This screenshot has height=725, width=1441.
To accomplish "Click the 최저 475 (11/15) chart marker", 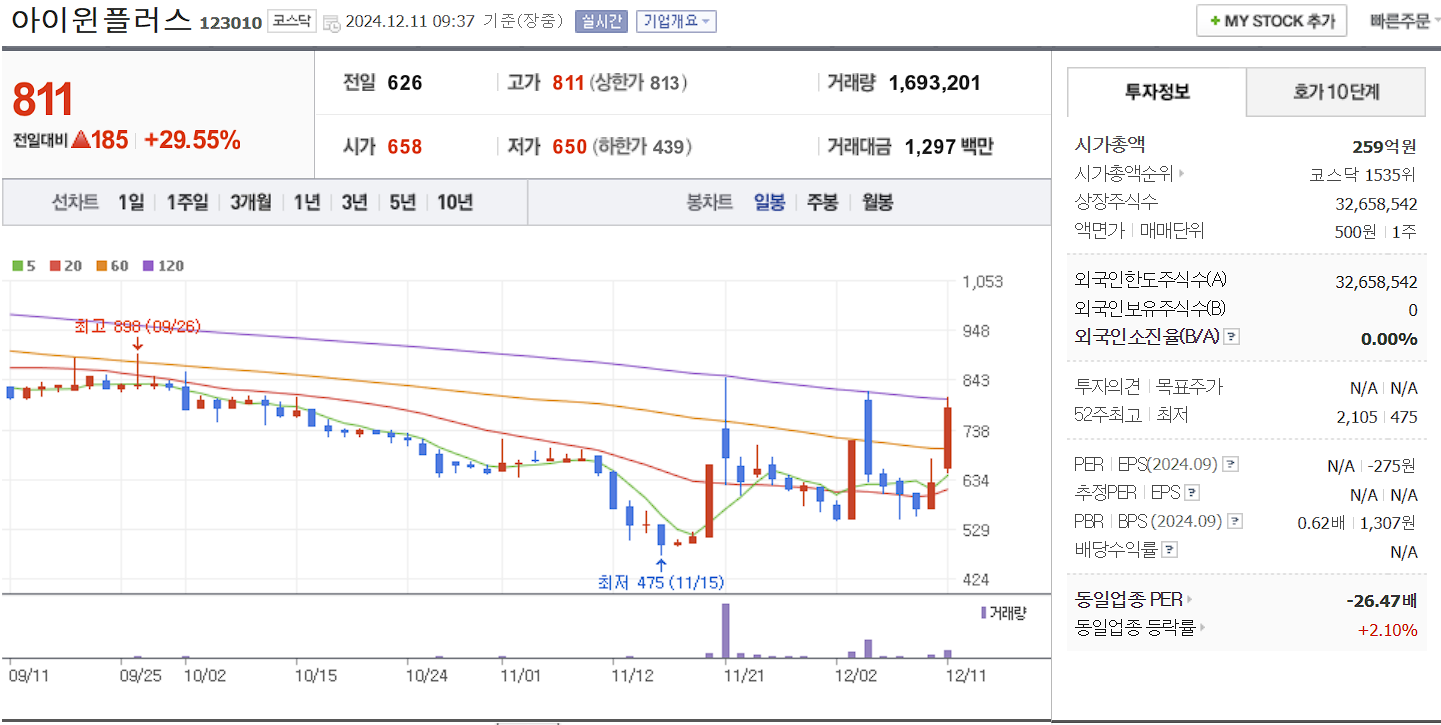I will pos(660,582).
